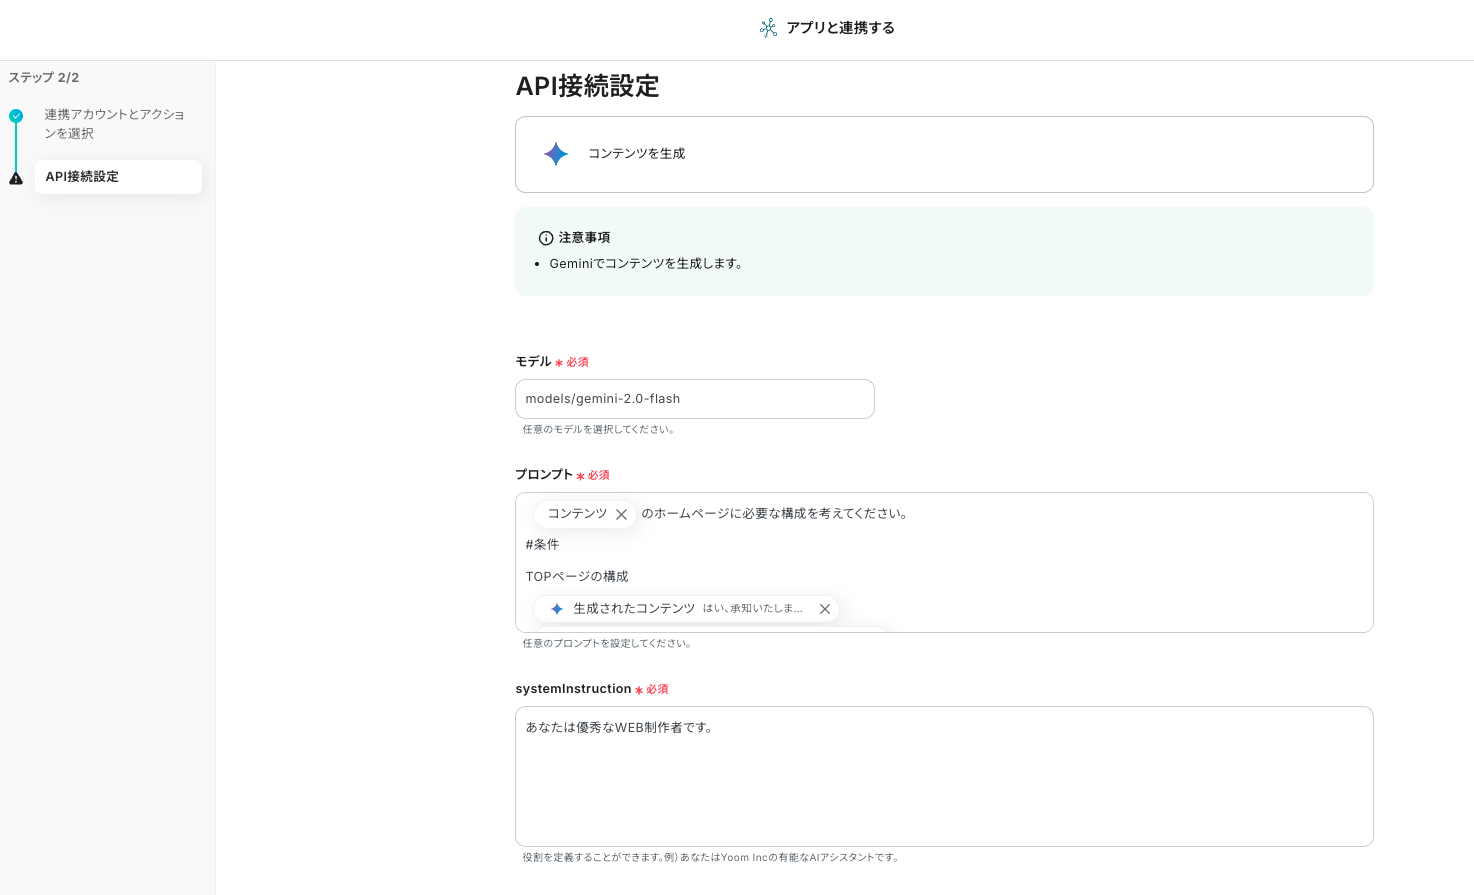Click the info icon next to 注意事項
The height and width of the screenshot is (895, 1474).
(x=546, y=238)
